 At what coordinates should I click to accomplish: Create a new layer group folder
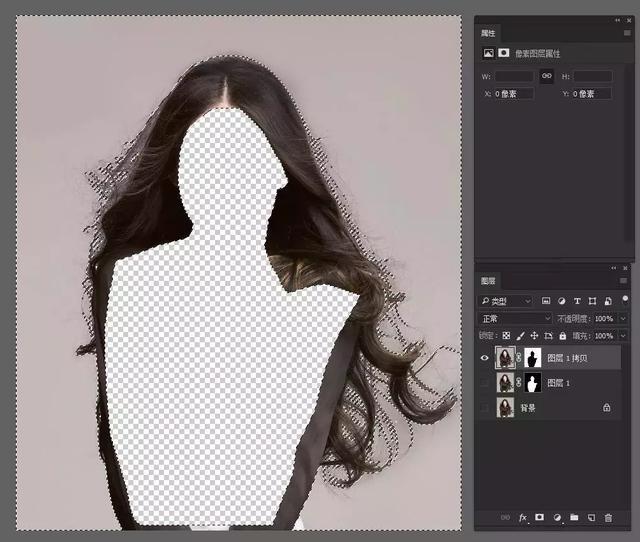573,517
